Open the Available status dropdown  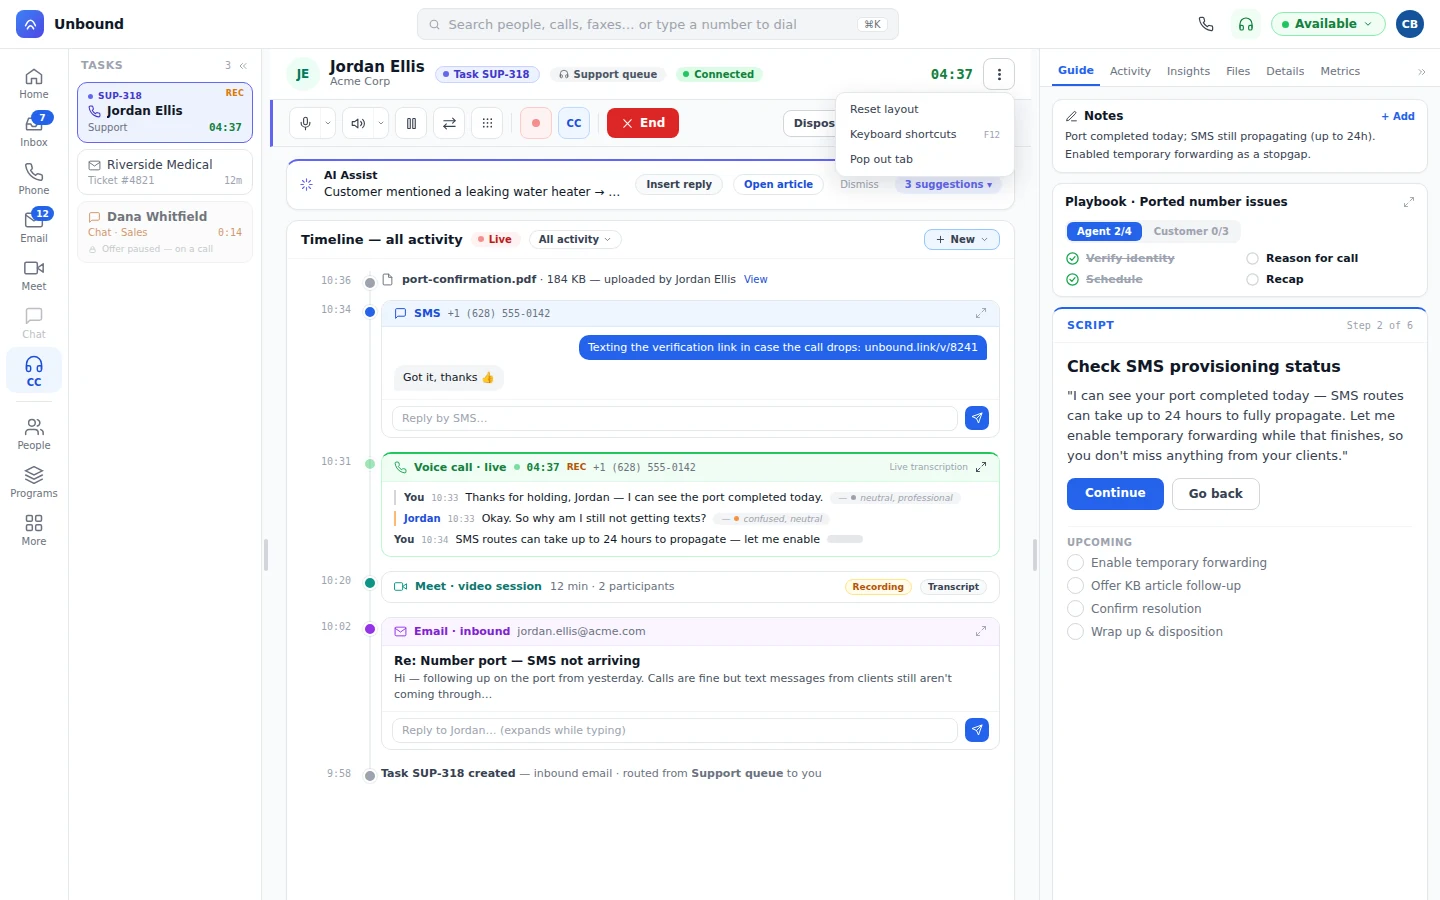[1328, 24]
